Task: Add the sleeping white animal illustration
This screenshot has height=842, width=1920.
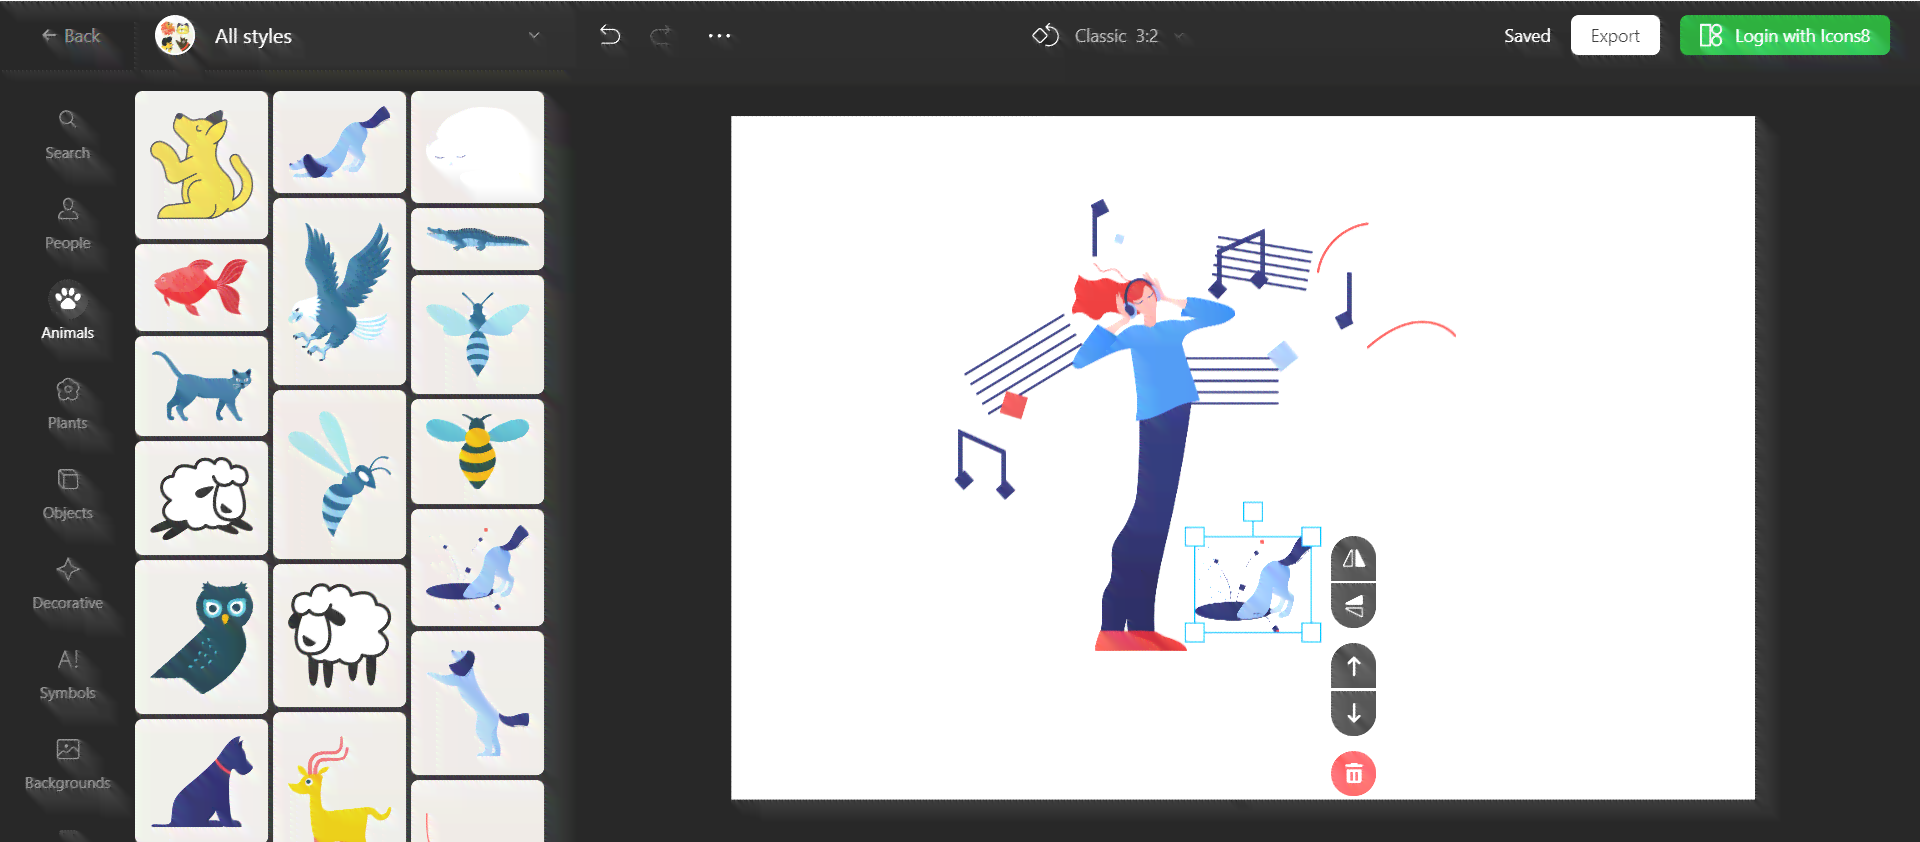Action: [x=477, y=147]
